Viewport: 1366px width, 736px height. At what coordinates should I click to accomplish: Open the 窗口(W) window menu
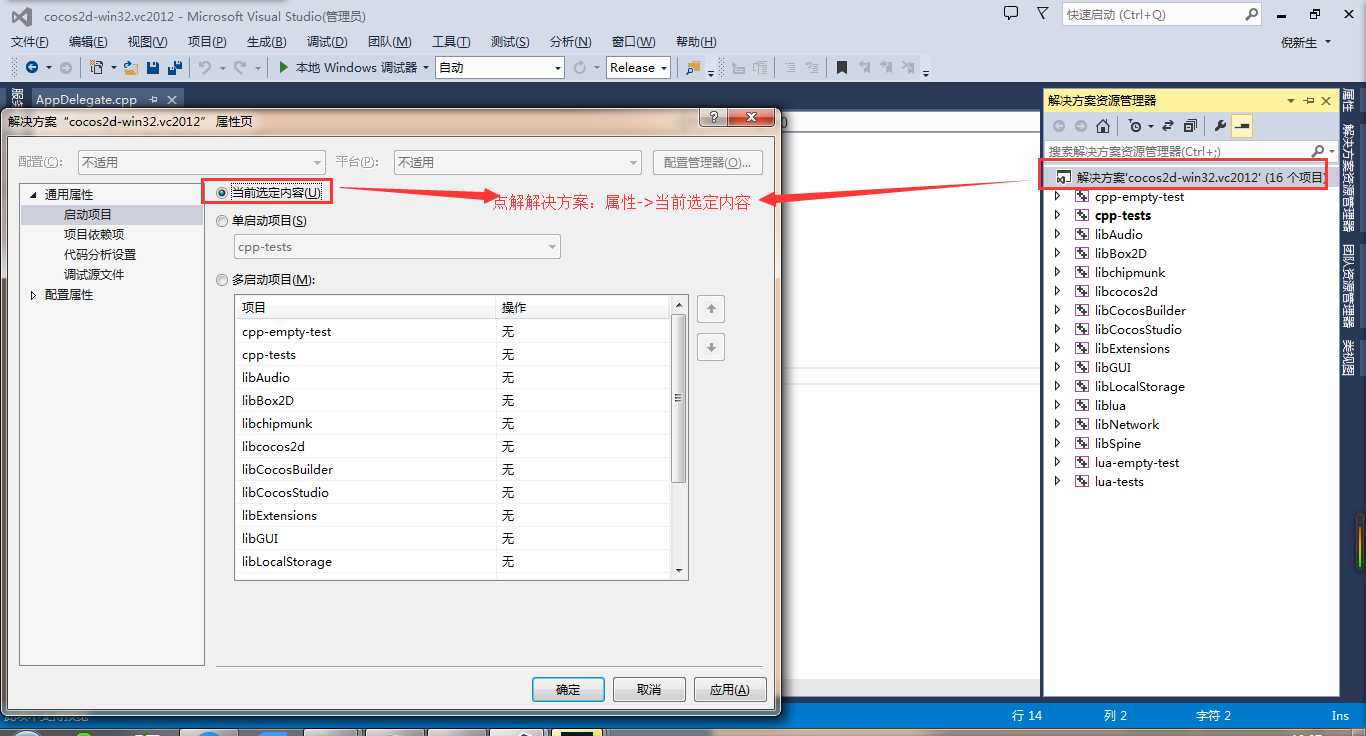[633, 42]
